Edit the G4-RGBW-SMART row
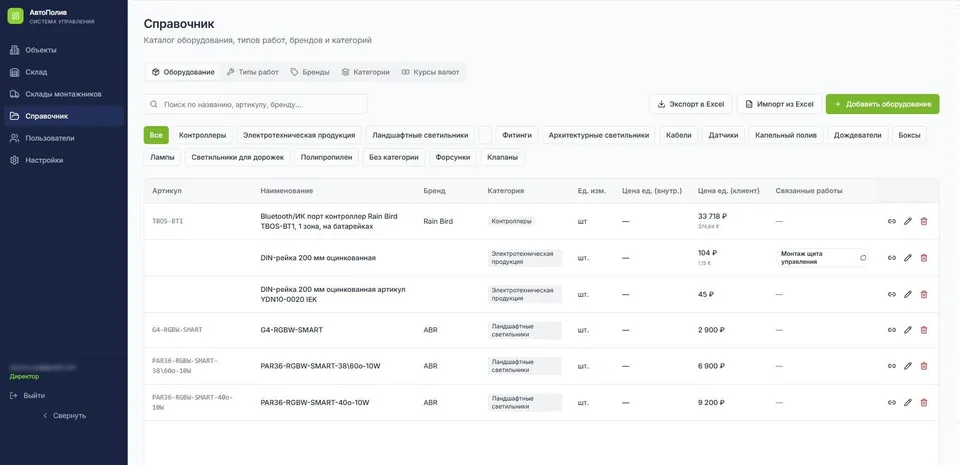The image size is (960, 465). coord(908,330)
